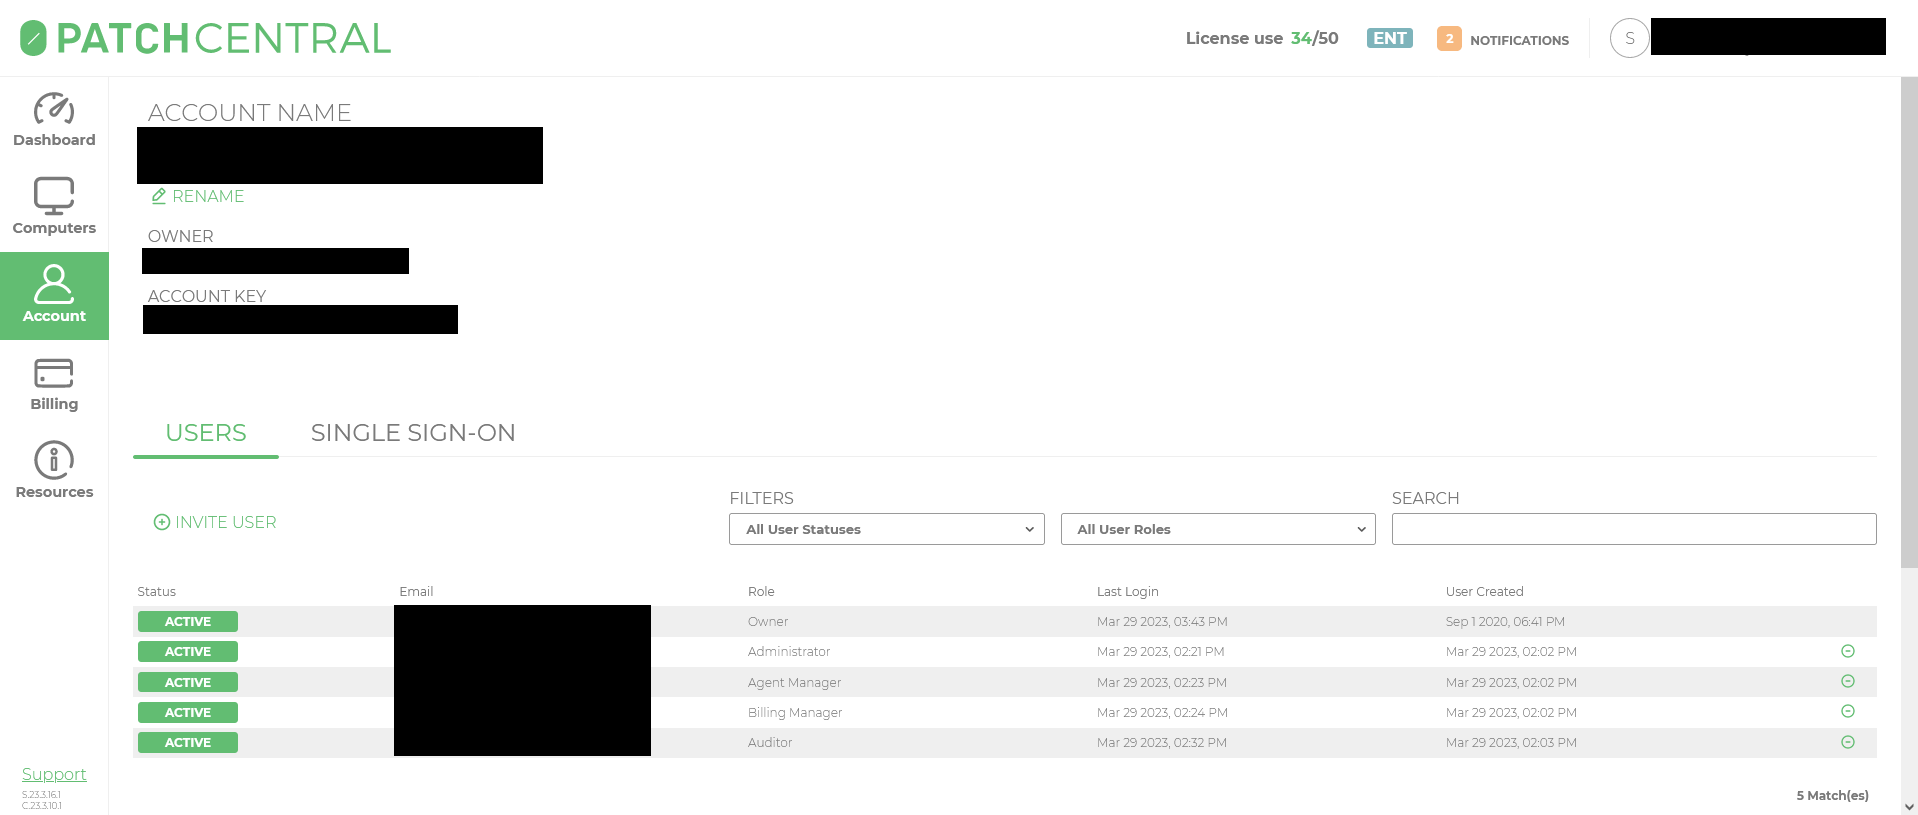Click the Rename account link
The width and height of the screenshot is (1918, 815).
tap(198, 196)
